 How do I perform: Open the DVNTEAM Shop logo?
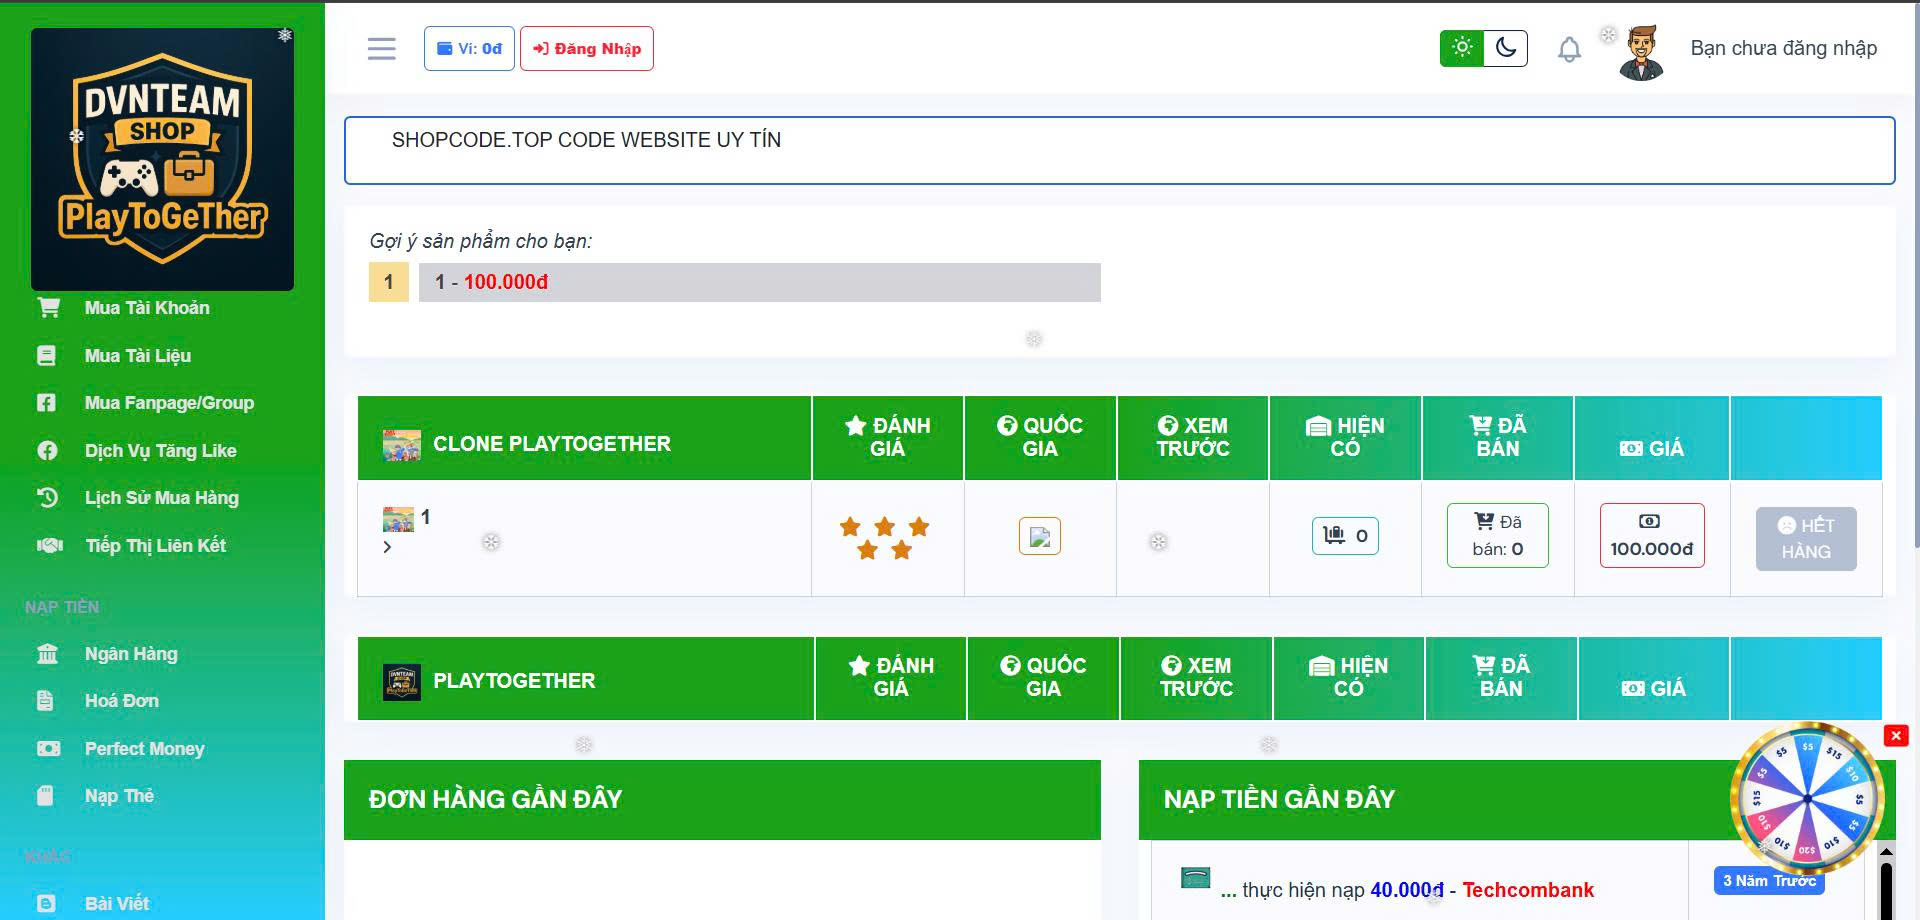(x=162, y=159)
